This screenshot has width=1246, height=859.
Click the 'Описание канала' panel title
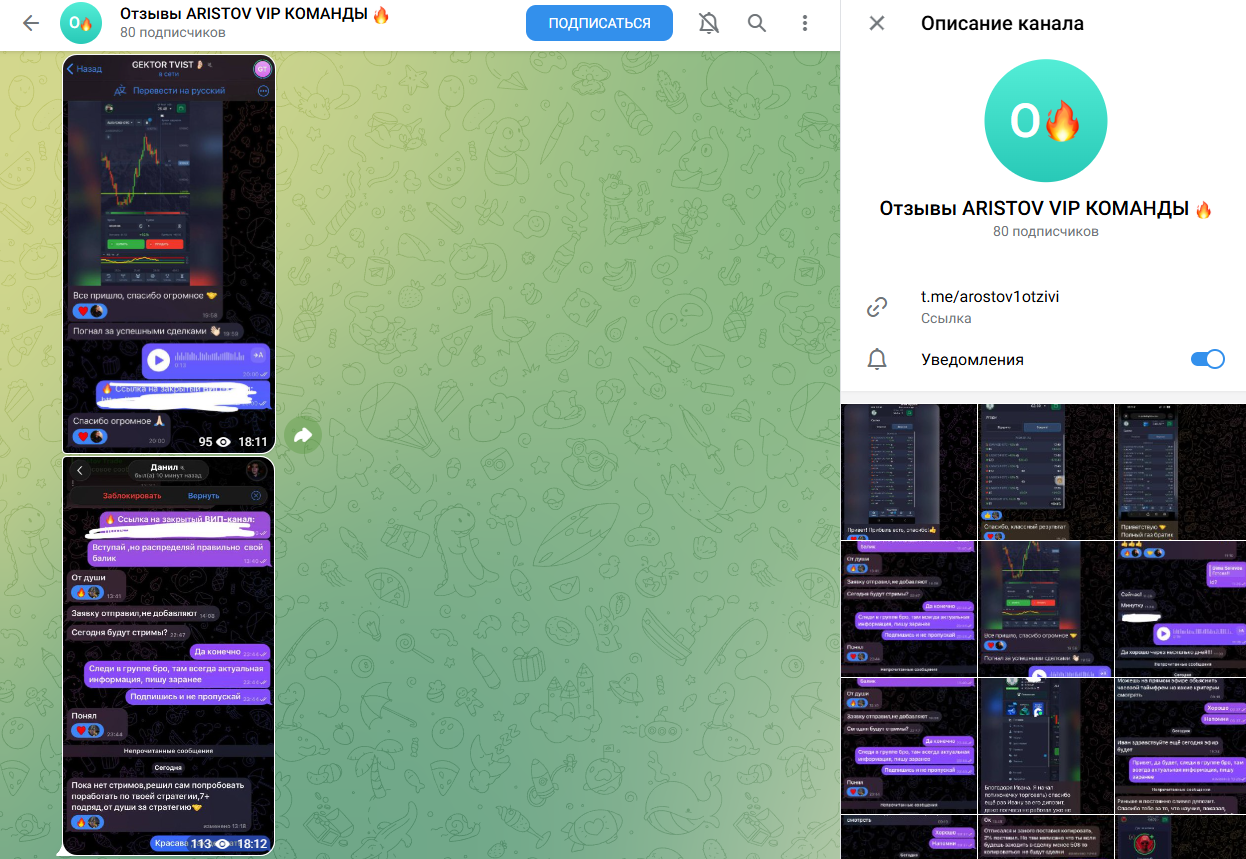[1002, 23]
